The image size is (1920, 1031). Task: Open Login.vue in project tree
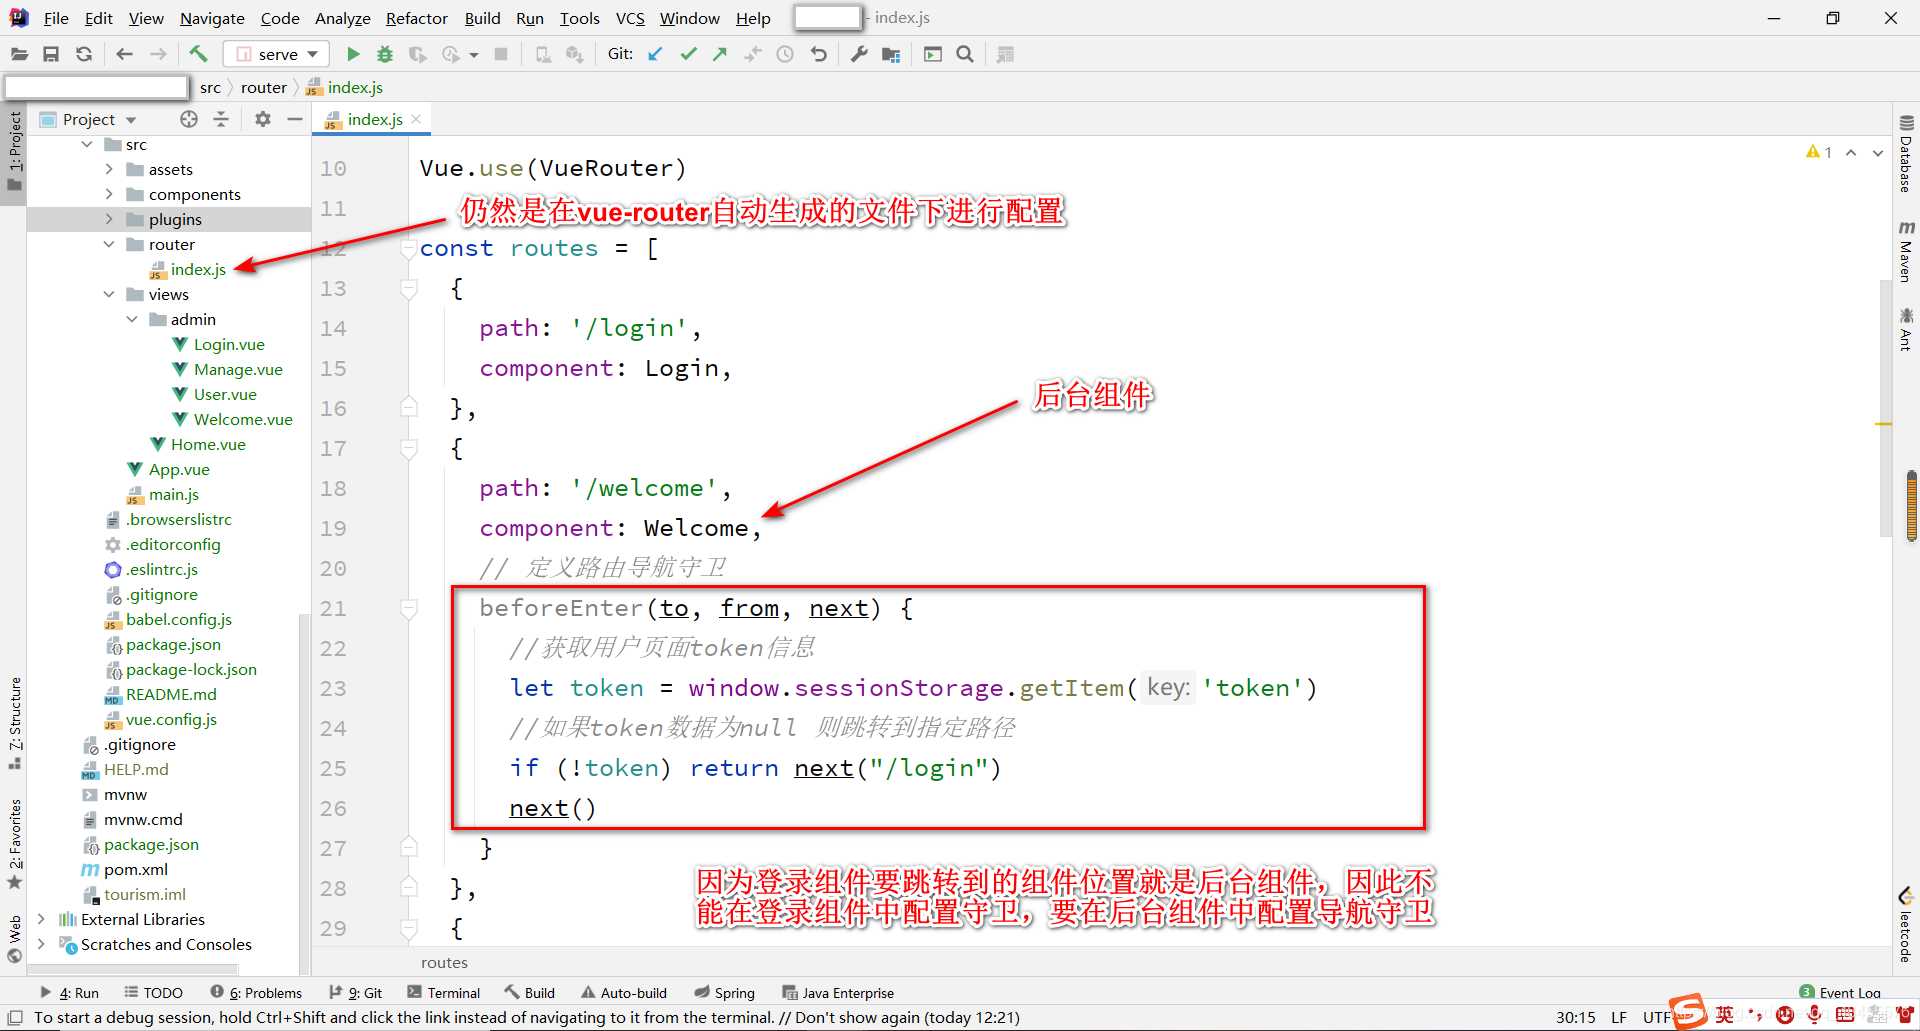pos(229,344)
